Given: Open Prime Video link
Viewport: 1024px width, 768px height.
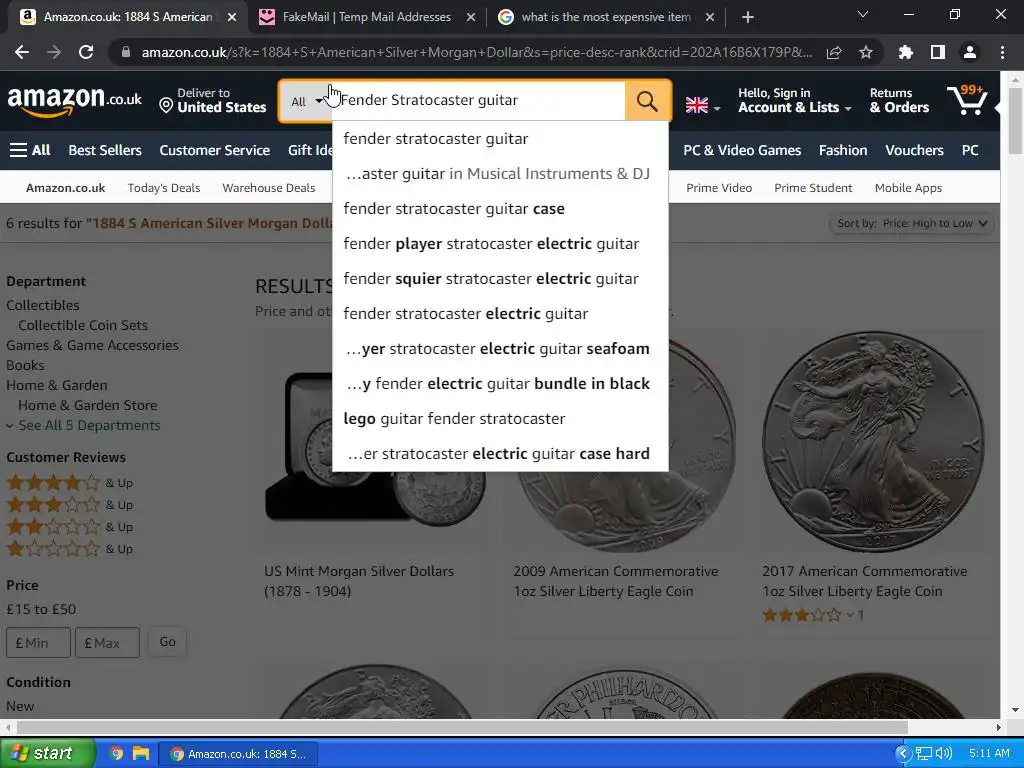Looking at the screenshot, I should (719, 188).
